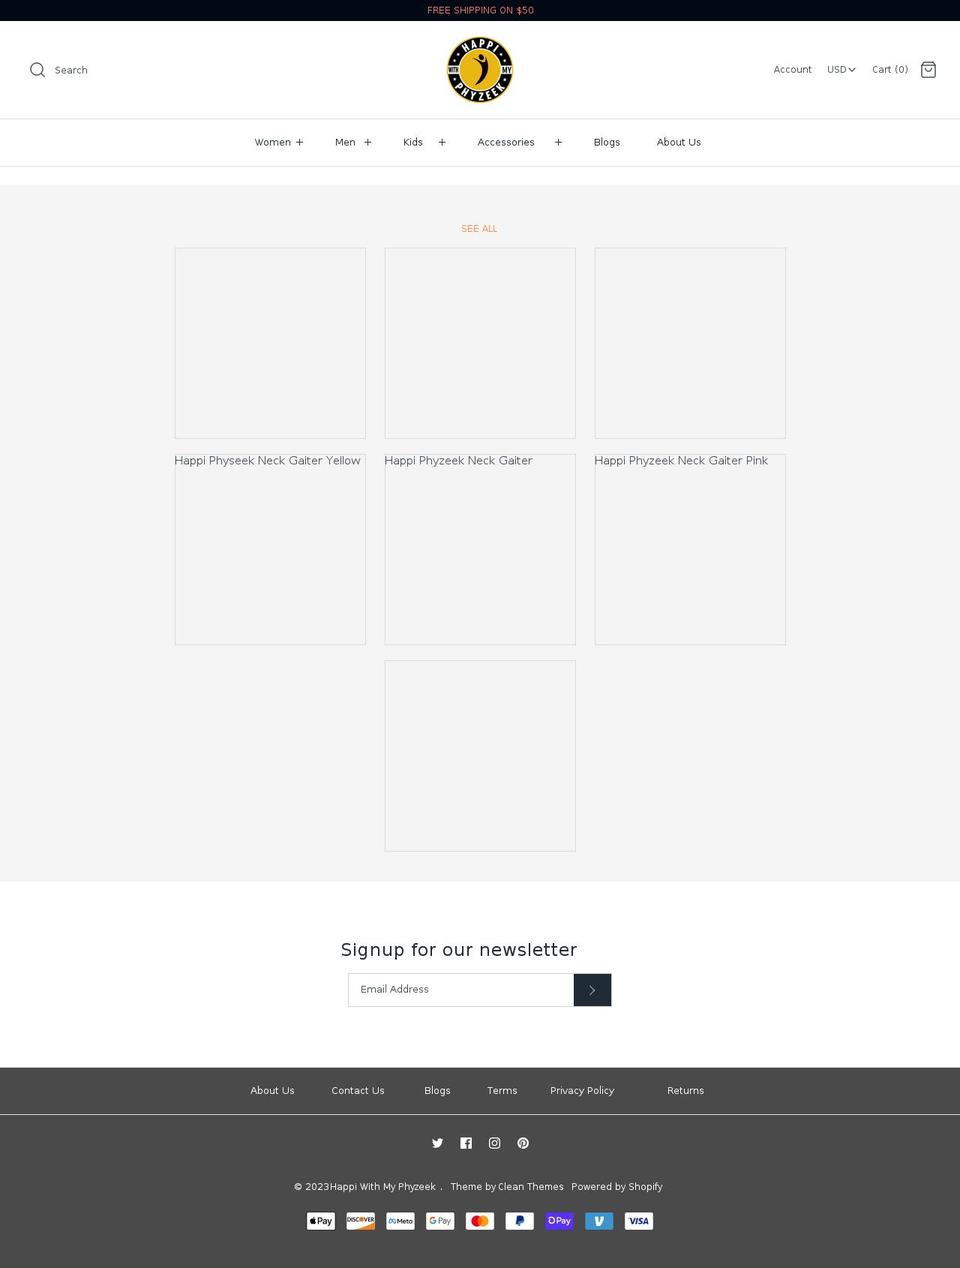The image size is (960, 1268).
Task: Open footer Blogs link
Action: coord(437,1091)
